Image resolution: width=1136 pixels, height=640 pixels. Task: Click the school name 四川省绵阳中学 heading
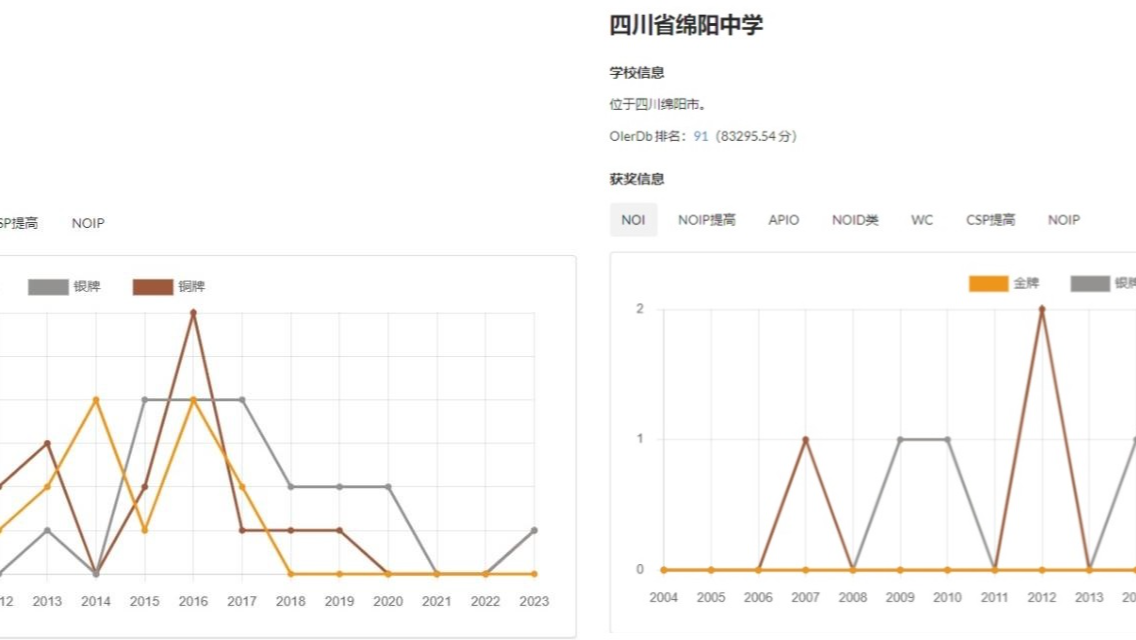click(x=688, y=24)
